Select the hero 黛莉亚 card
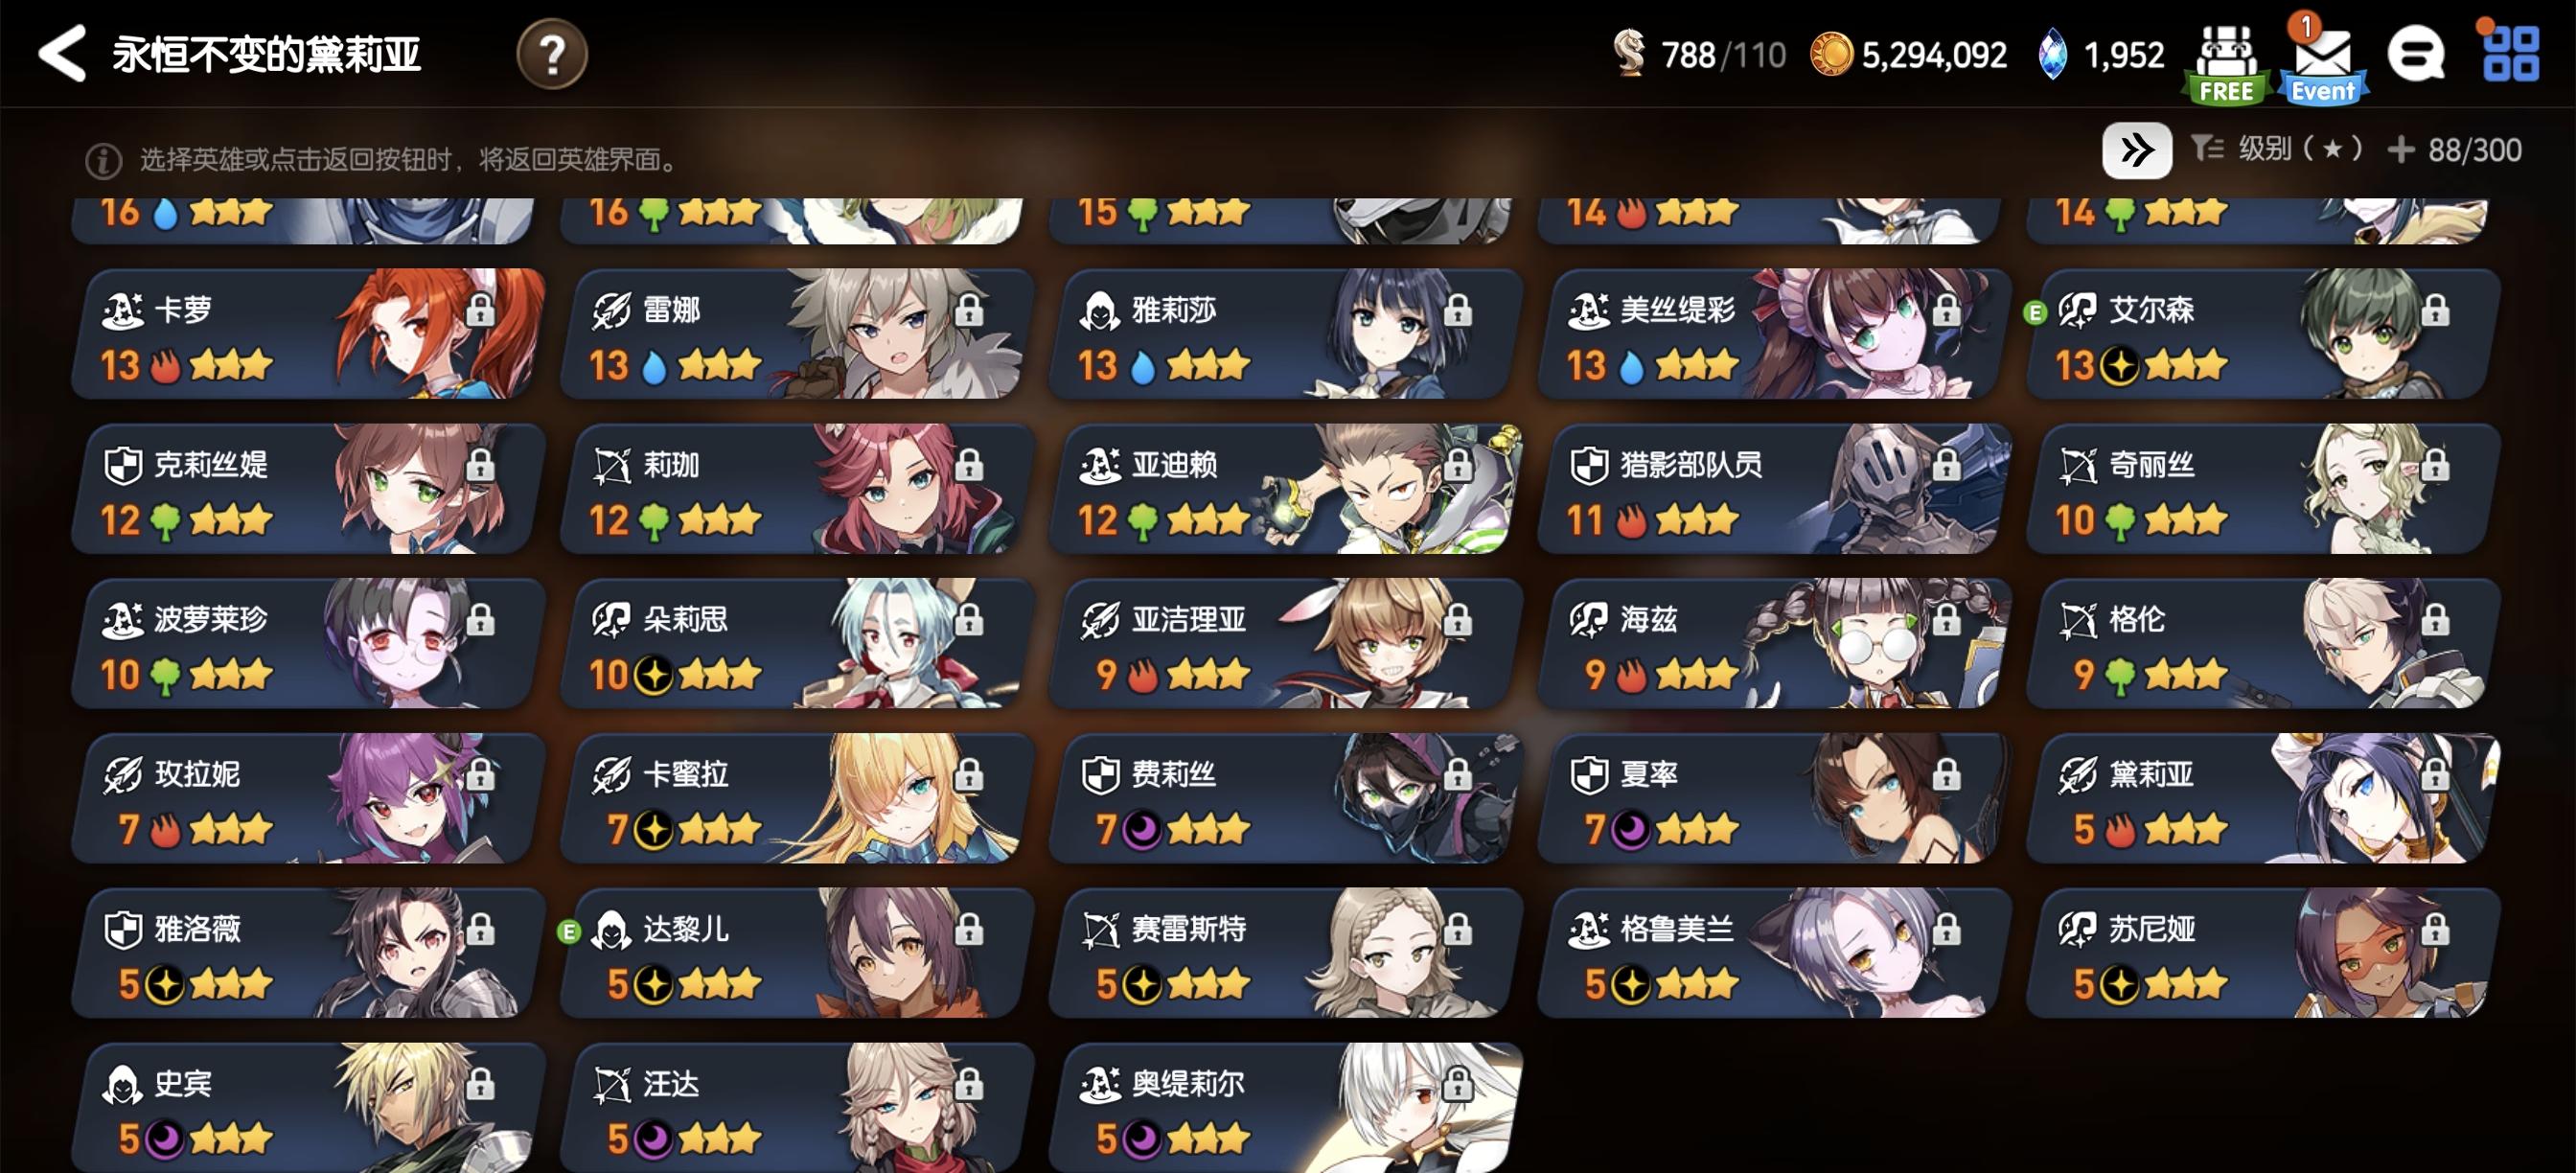 pyautogui.click(x=2262, y=798)
